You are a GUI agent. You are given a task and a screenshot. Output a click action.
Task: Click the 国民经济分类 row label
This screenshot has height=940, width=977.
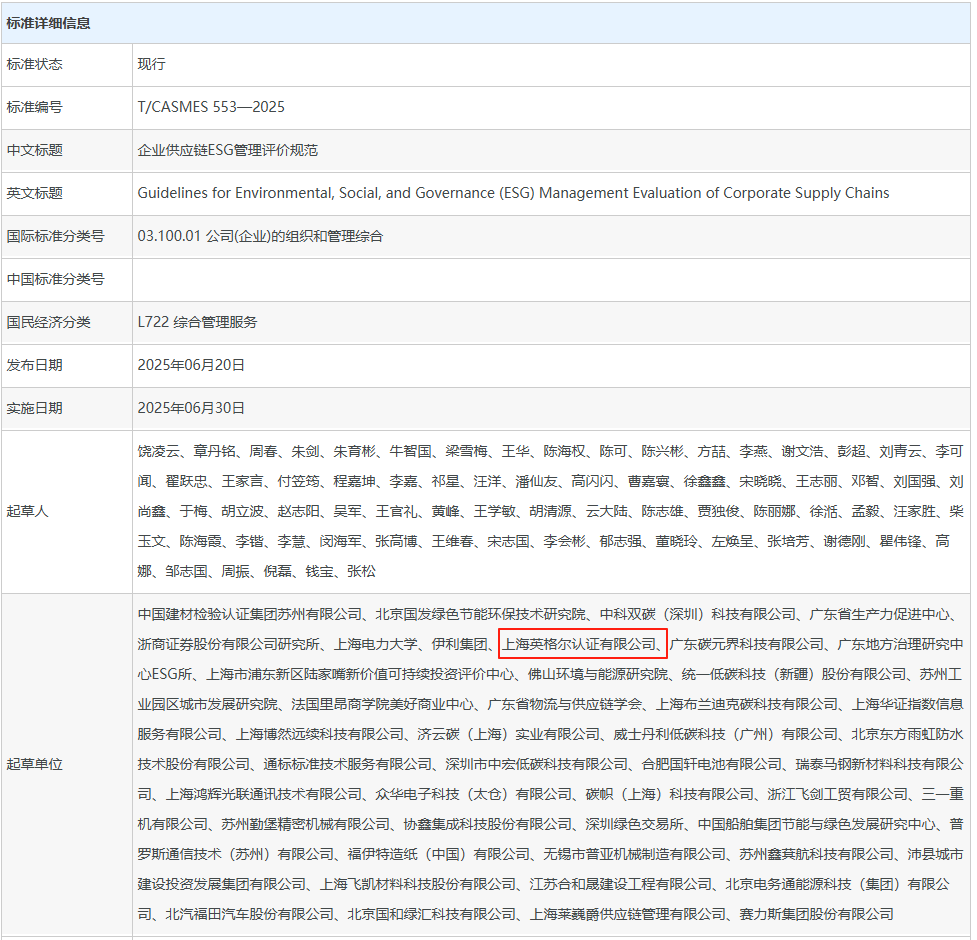(x=48, y=322)
